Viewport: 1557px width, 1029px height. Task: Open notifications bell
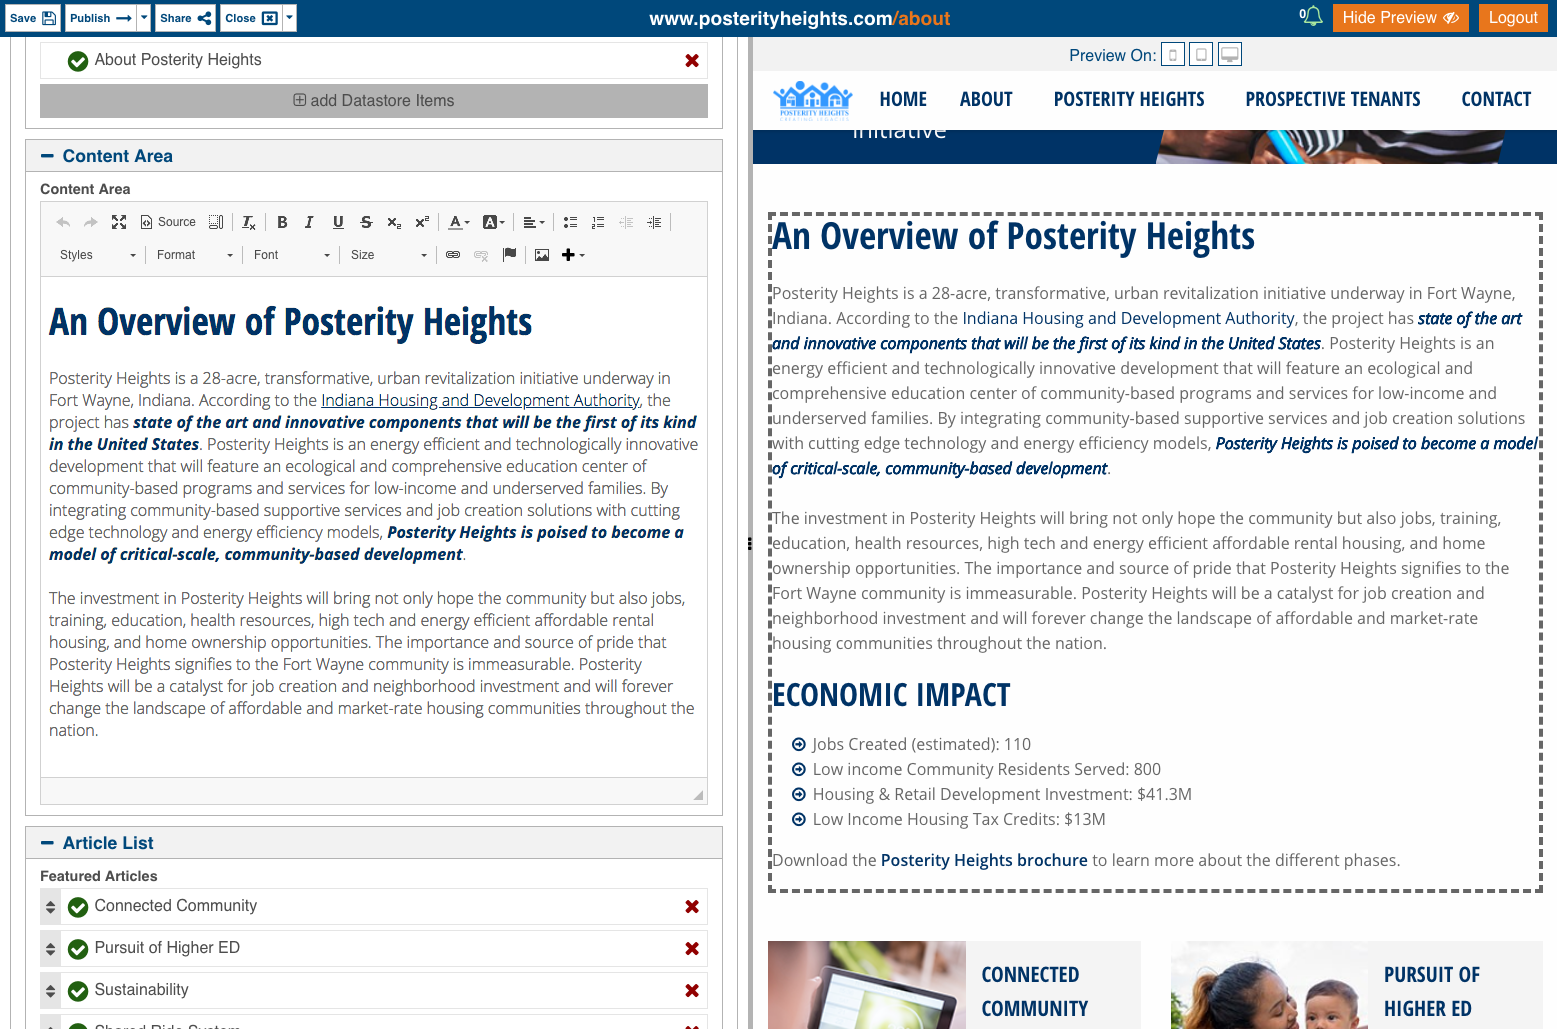(x=1311, y=17)
